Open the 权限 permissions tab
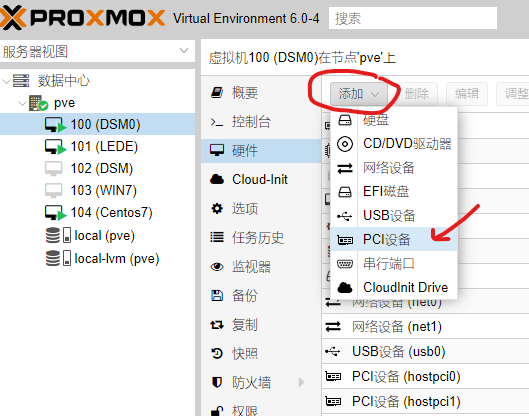 261,409
